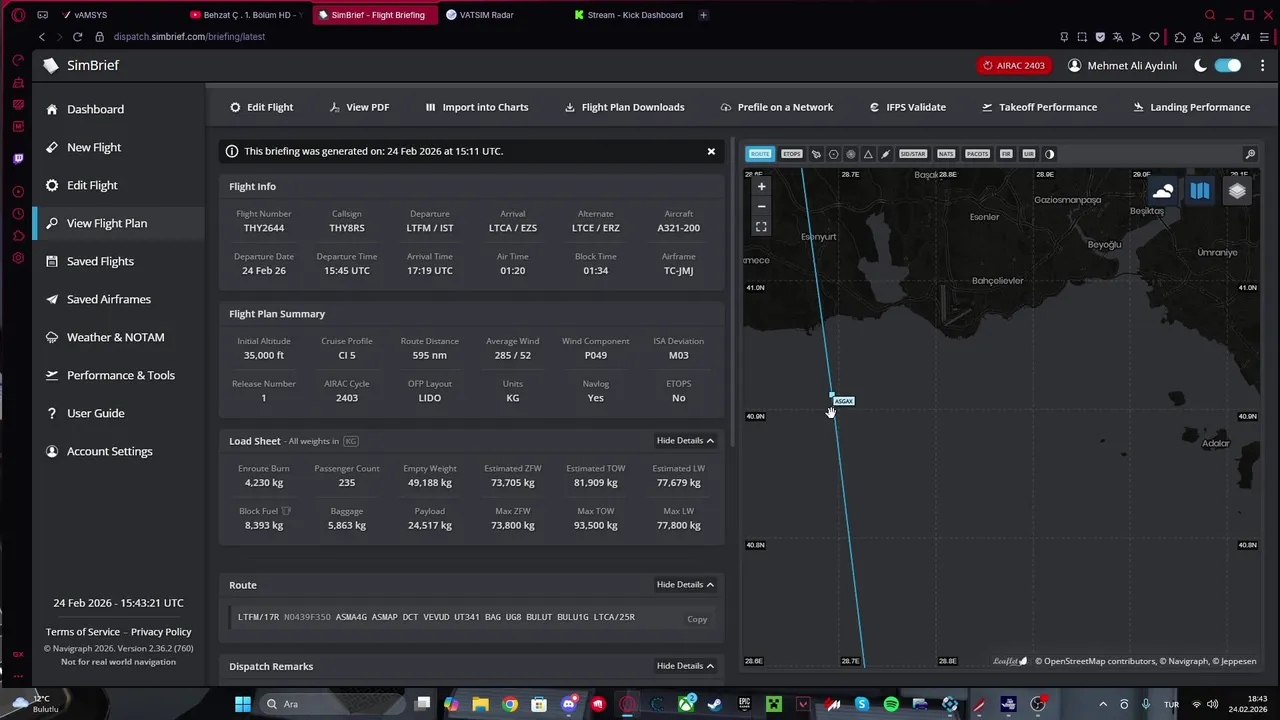The width and height of the screenshot is (1280, 720).
Task: Select Edit Flight in the sidebar
Action: [x=92, y=185]
